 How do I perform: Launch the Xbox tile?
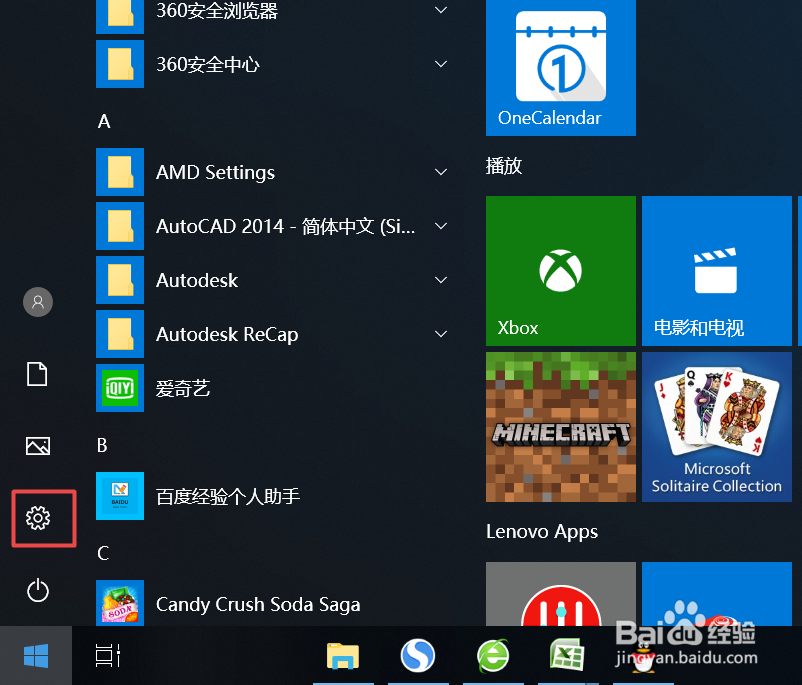[x=560, y=270]
